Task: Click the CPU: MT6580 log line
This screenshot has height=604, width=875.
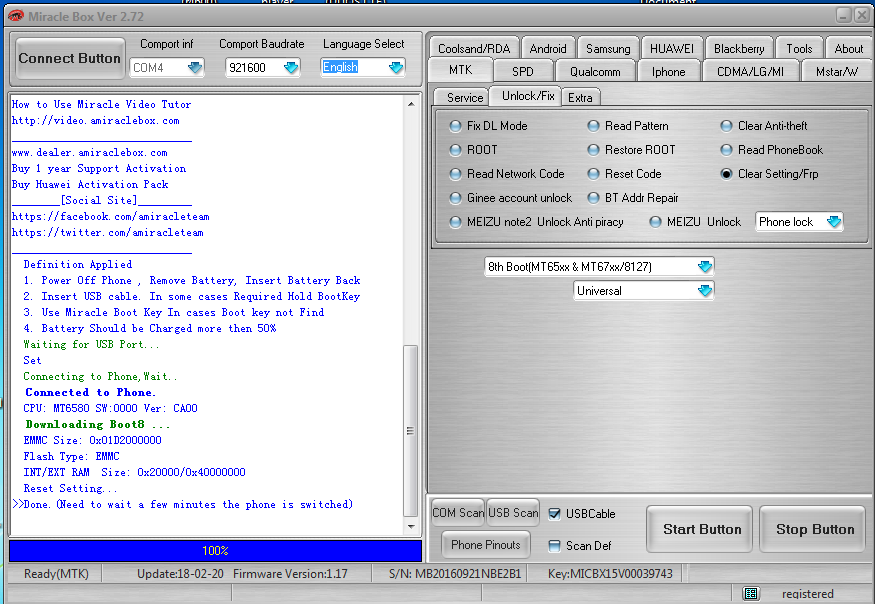Action: coord(110,409)
